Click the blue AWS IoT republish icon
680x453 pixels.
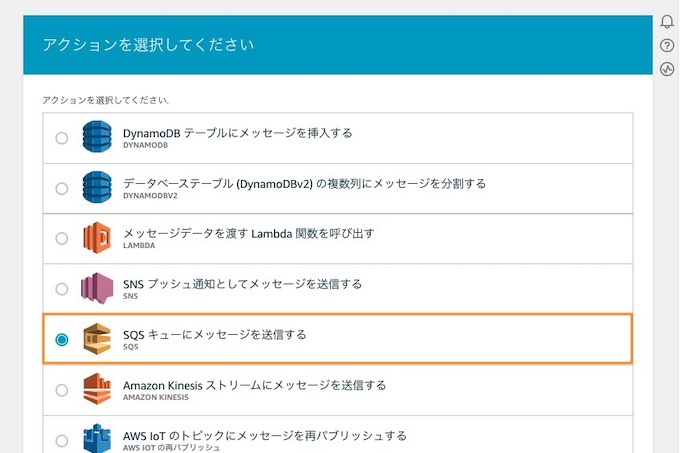[97, 438]
